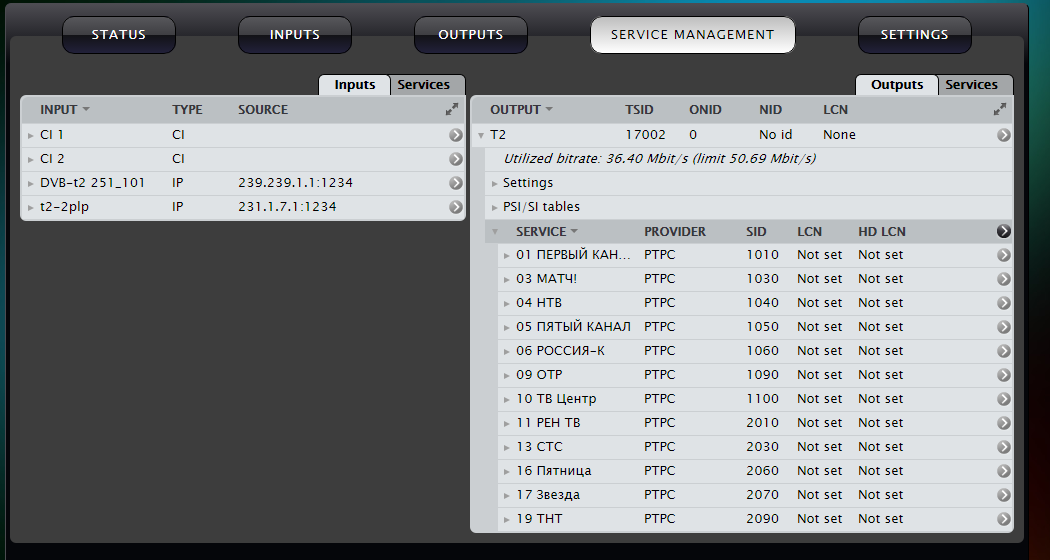Sort services by SERVICE column header
This screenshot has width=1050, height=560.
coord(547,231)
